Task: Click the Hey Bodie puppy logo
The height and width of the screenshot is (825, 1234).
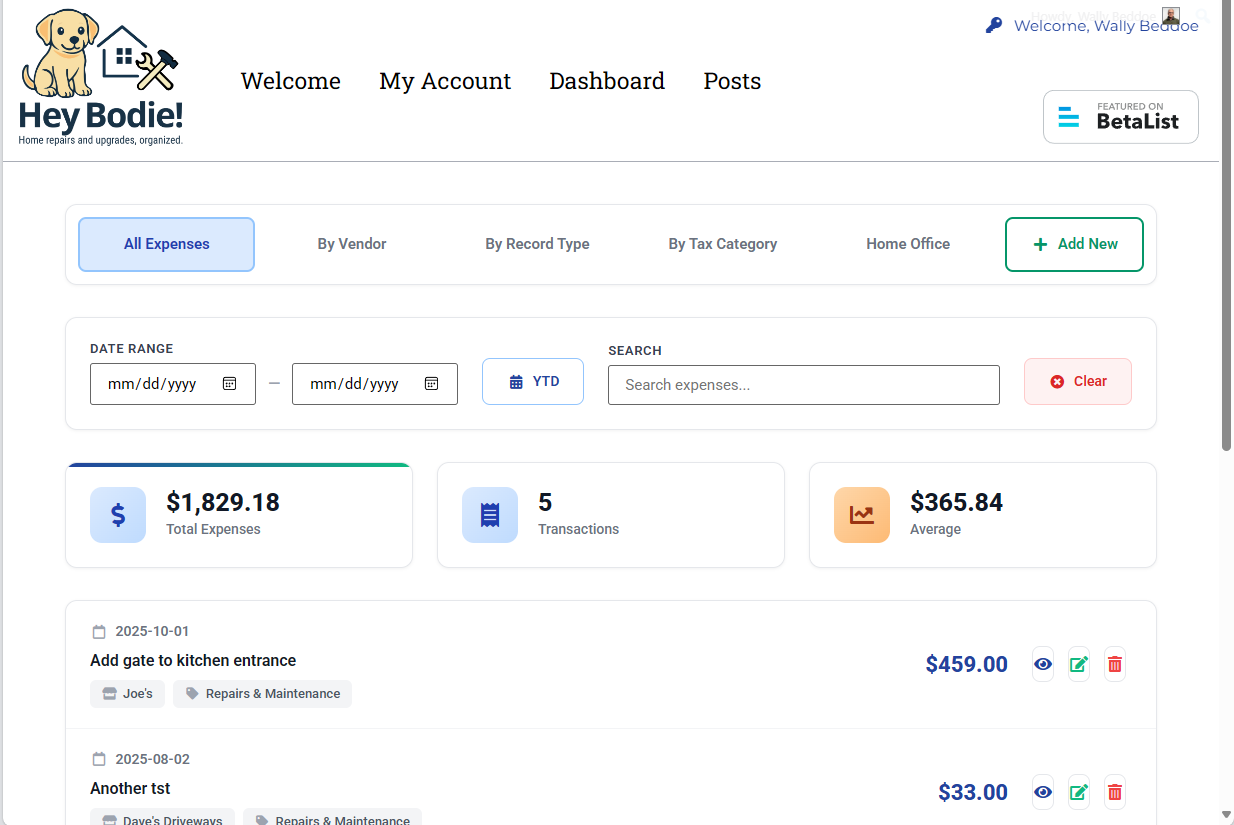Action: 101,78
